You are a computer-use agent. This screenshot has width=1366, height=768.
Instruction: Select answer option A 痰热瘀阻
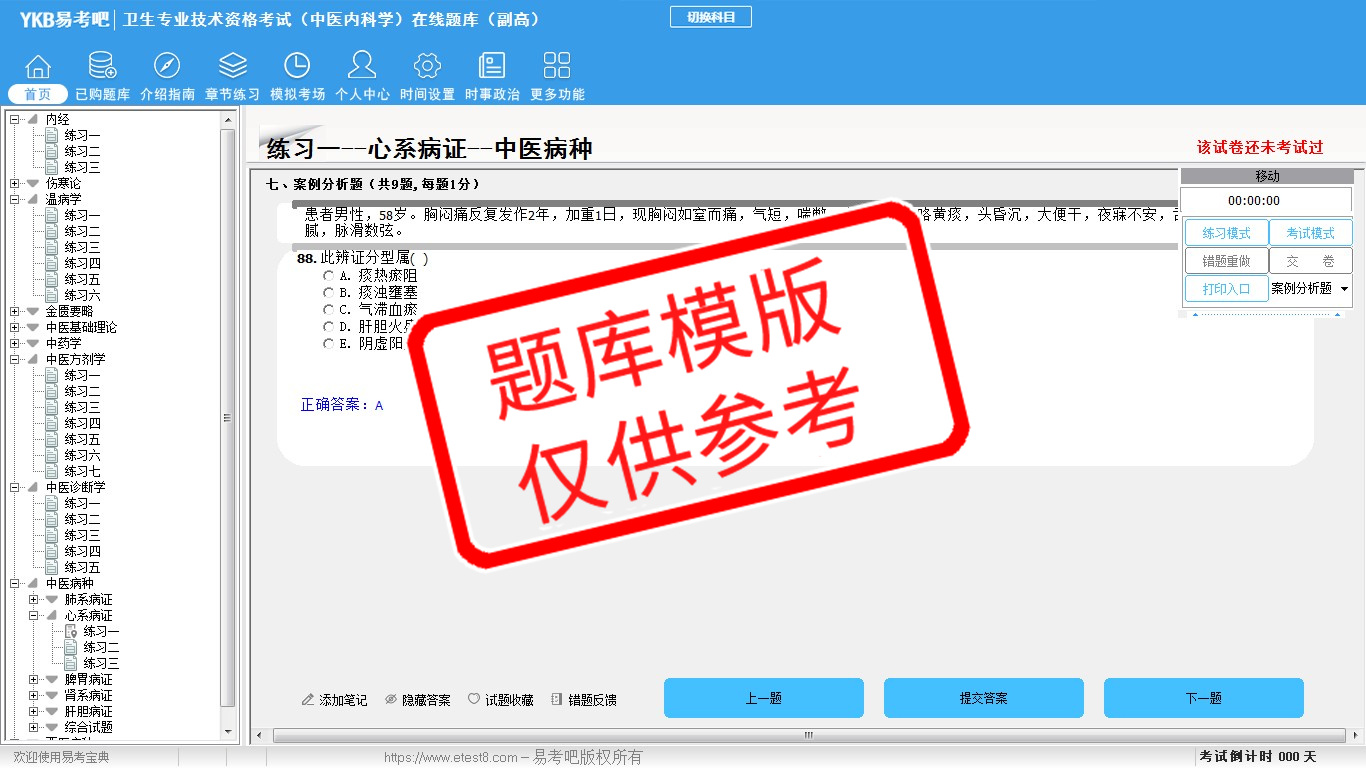tap(328, 276)
